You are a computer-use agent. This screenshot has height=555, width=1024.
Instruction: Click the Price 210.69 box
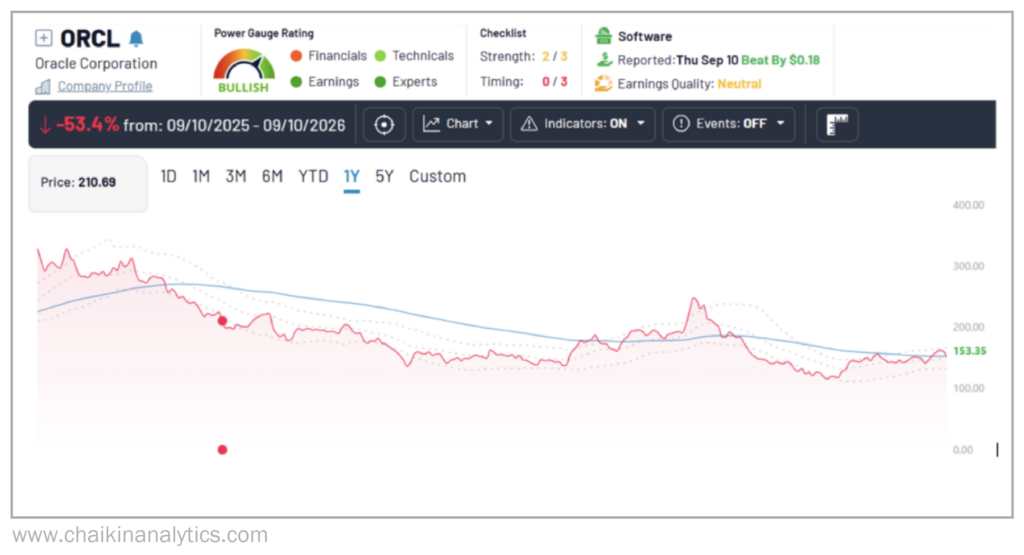[x=88, y=183]
